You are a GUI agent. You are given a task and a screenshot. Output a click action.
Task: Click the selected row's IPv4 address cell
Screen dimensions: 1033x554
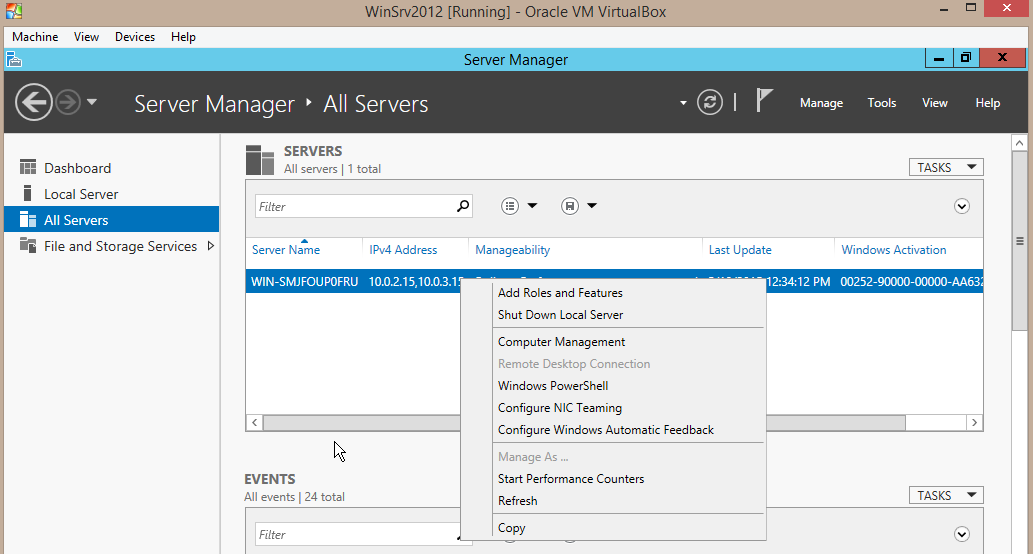(416, 282)
